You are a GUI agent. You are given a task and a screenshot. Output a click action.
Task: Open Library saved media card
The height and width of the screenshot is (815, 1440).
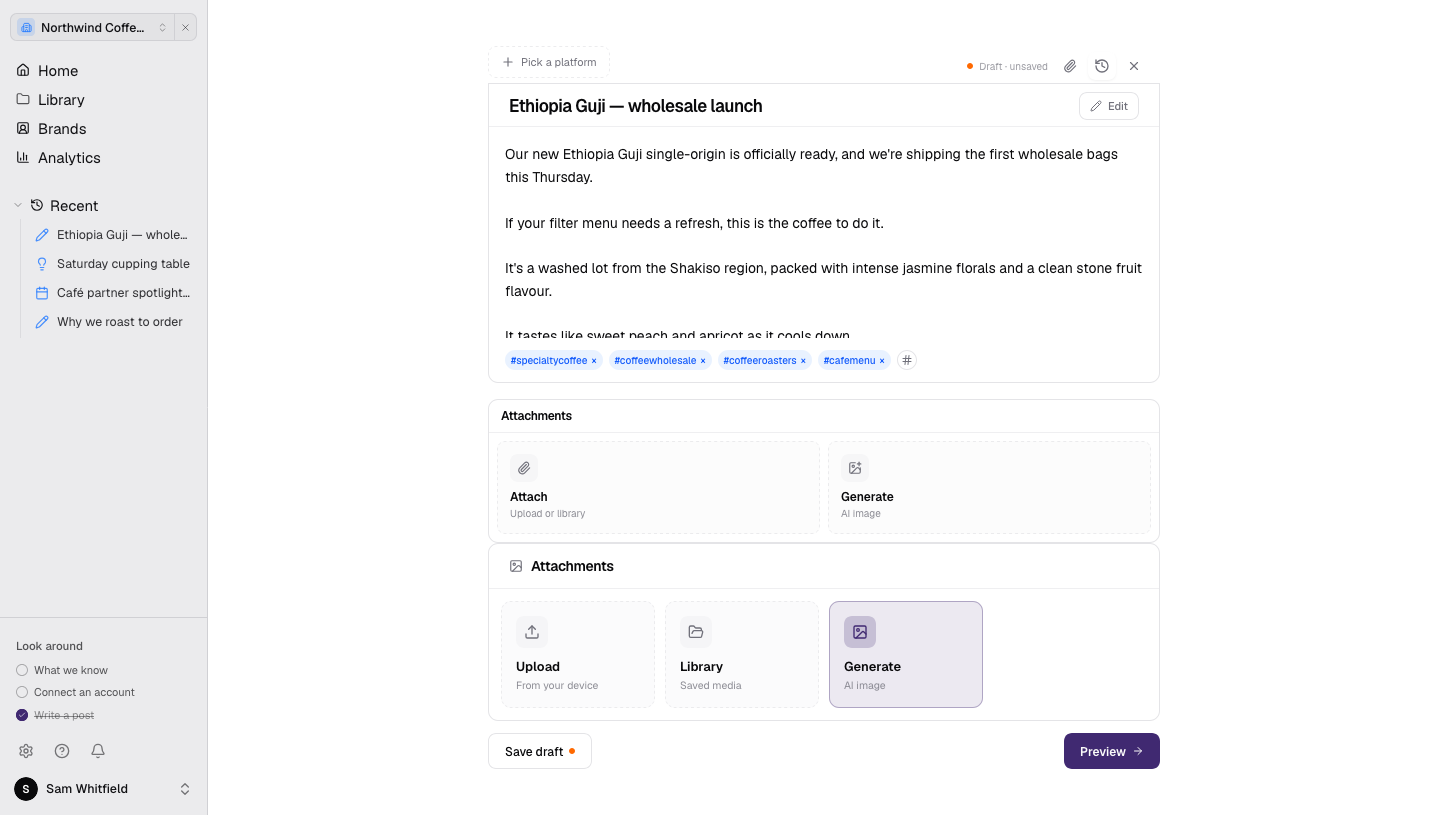point(742,654)
